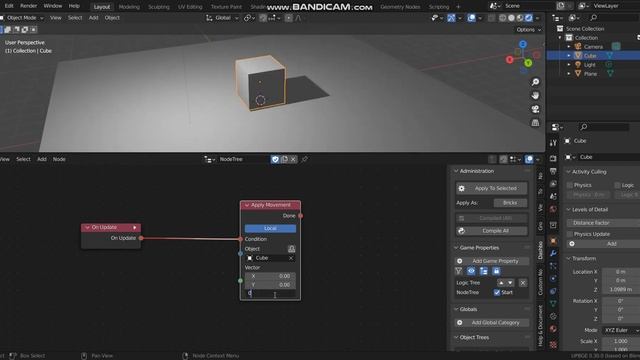This screenshot has width=640, height=360.
Task: Open the Geometry Nodes workspace tab
Action: click(x=400, y=7)
